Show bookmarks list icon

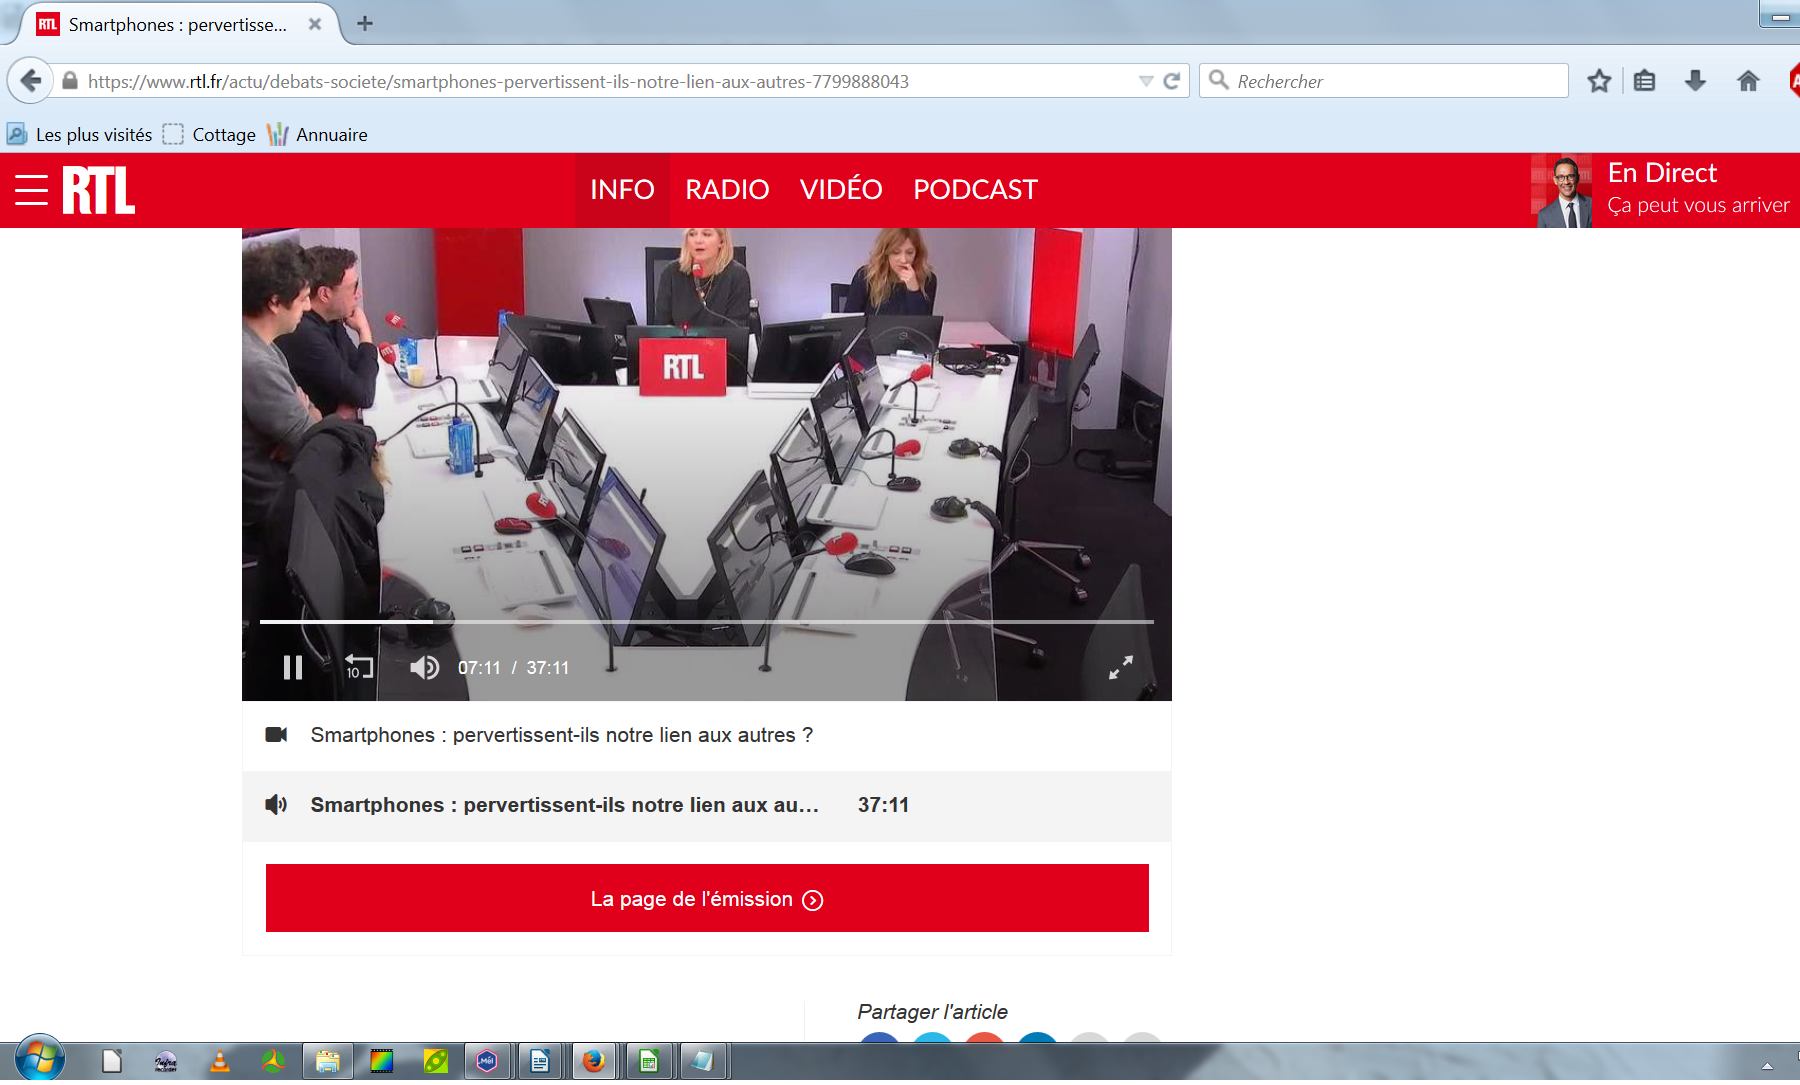(1645, 81)
